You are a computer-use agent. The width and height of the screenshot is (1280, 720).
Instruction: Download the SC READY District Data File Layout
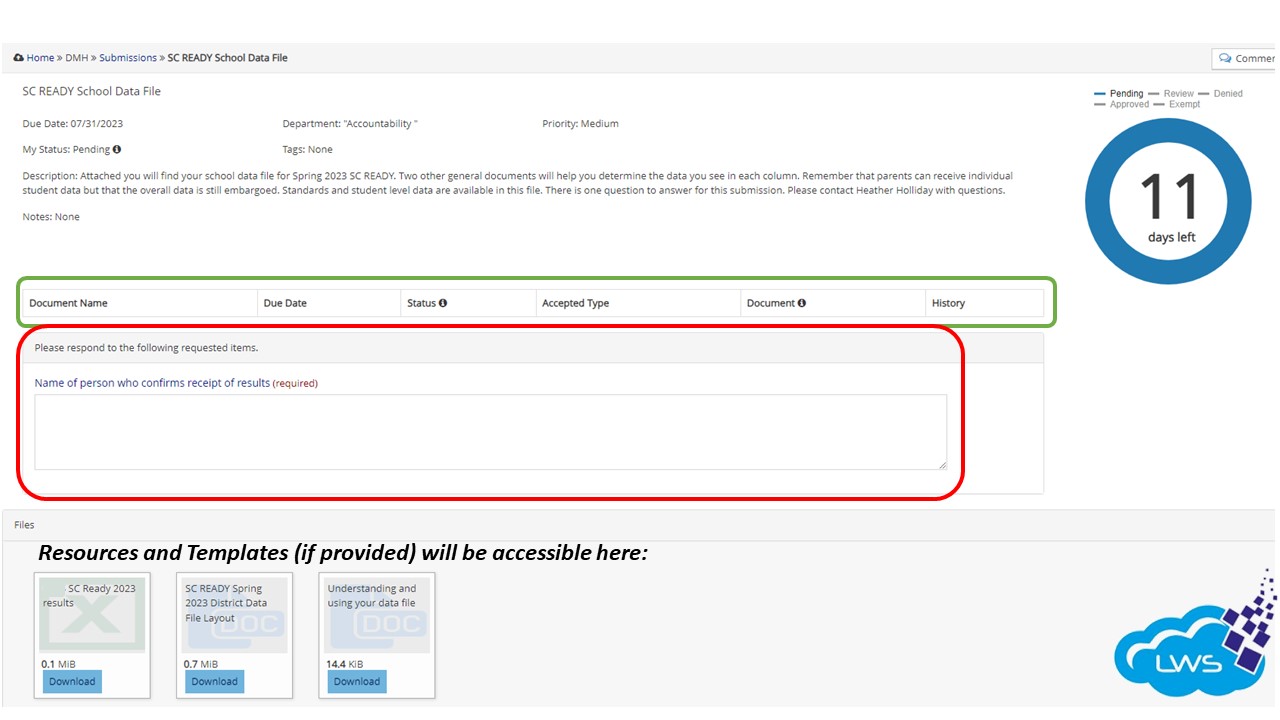point(214,681)
